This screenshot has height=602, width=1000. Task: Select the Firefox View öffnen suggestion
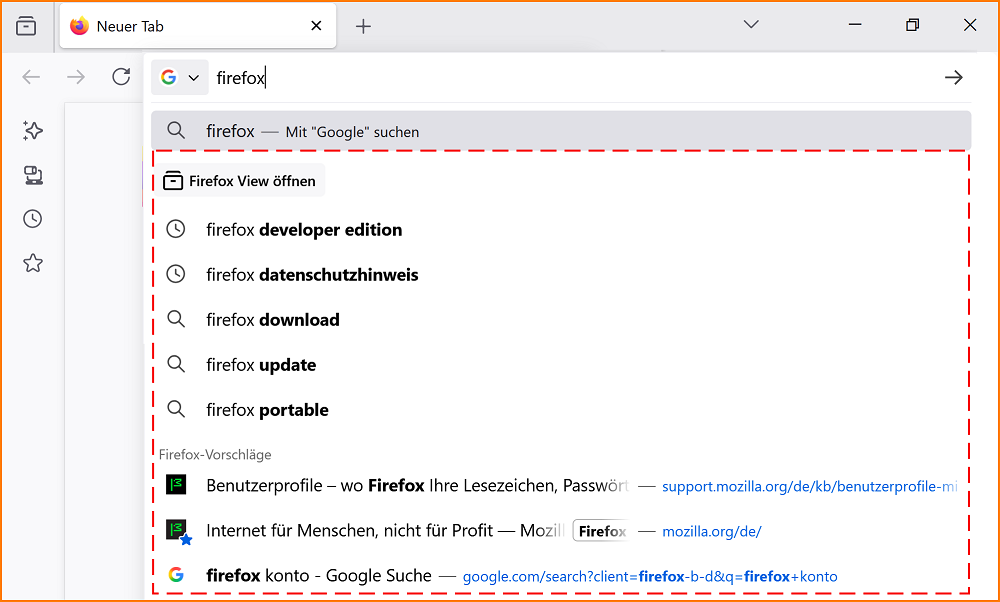point(239,180)
